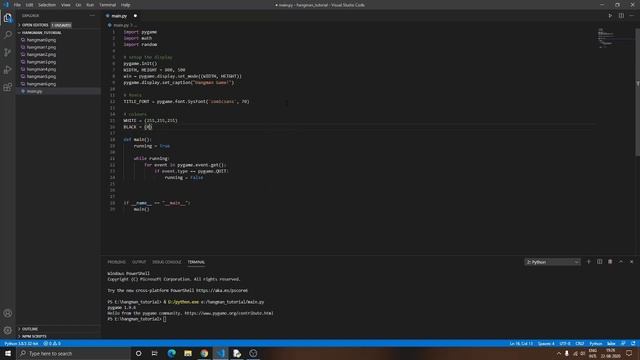Change encoding via UTF-8 in status bar
This screenshot has width=640, height=360.
pyautogui.click(x=565, y=344)
